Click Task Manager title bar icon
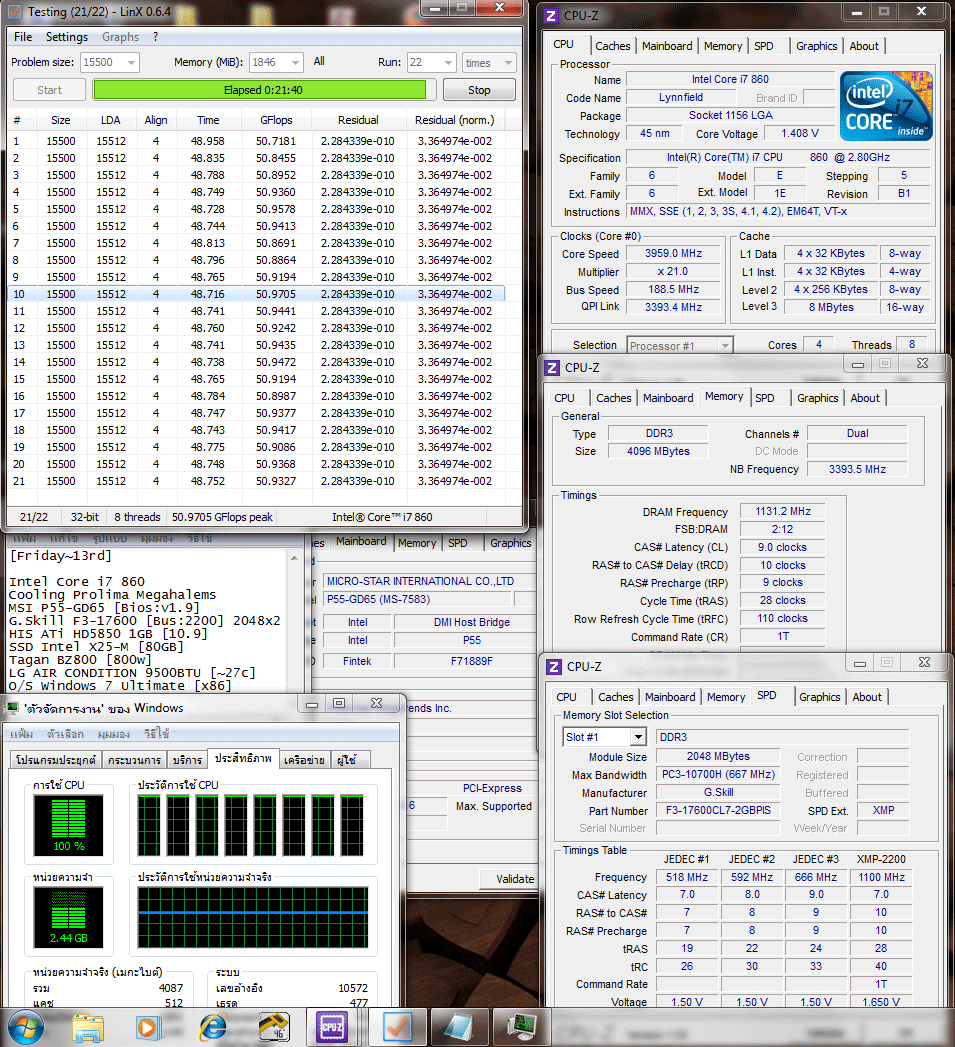The width and height of the screenshot is (955, 1047). coord(13,708)
